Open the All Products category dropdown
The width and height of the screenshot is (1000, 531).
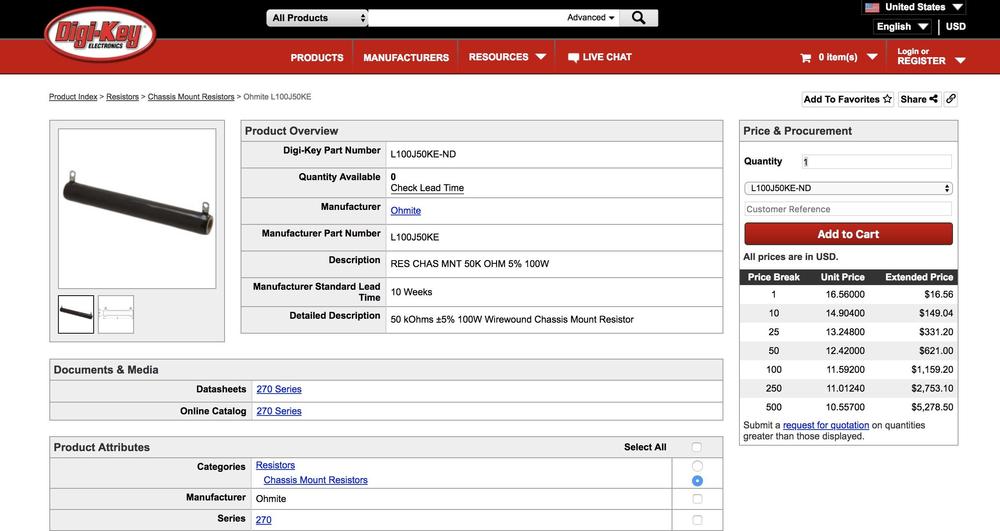317,18
